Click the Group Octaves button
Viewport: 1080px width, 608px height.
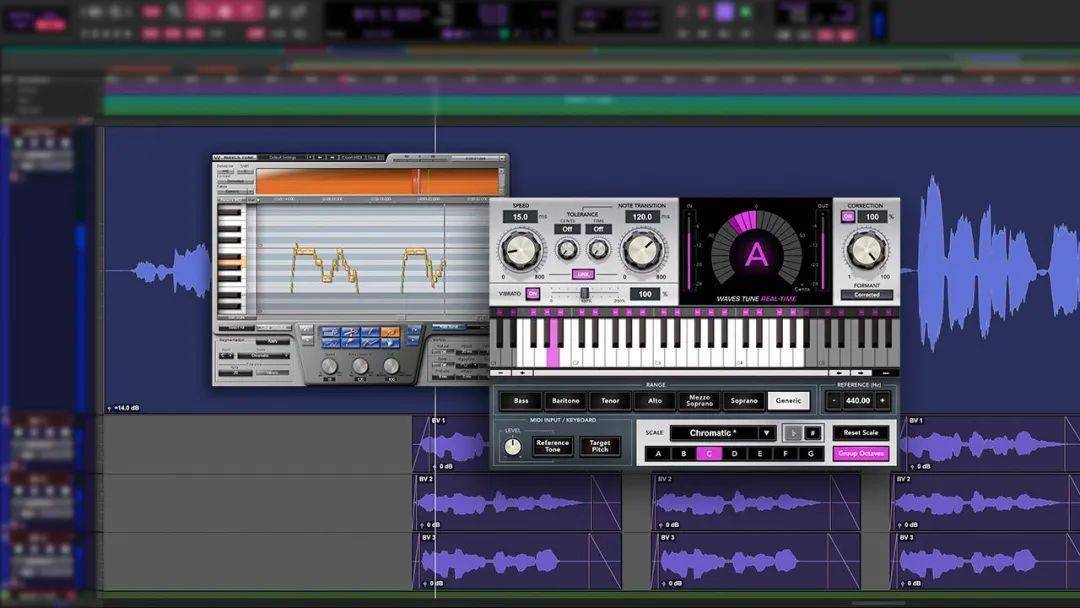click(860, 454)
